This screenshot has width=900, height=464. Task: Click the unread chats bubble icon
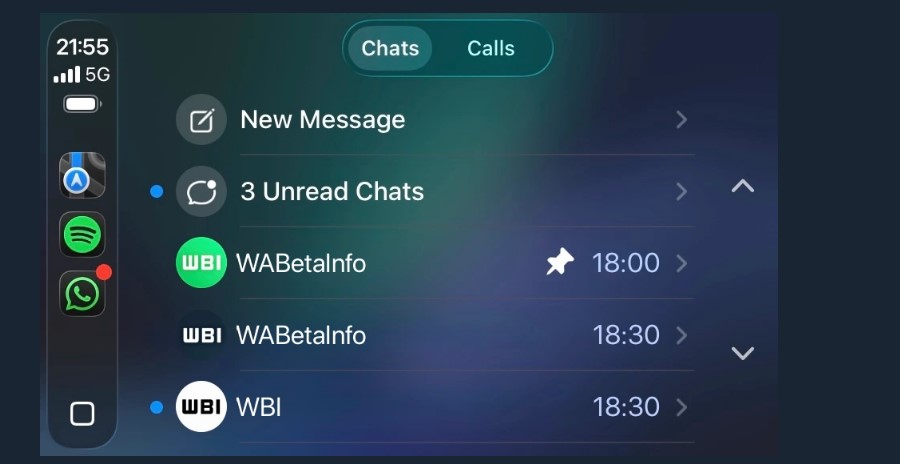coord(201,191)
